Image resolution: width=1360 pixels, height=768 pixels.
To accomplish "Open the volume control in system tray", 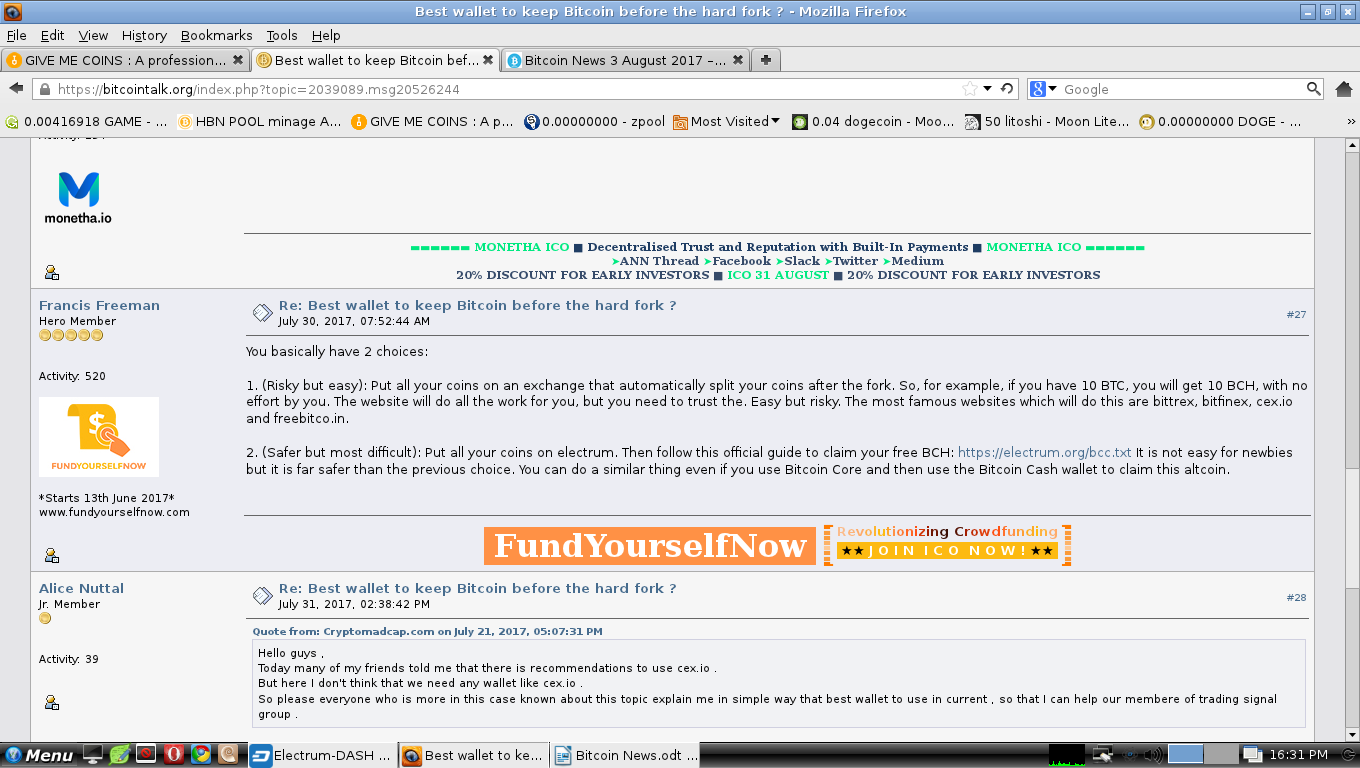I will click(1153, 755).
